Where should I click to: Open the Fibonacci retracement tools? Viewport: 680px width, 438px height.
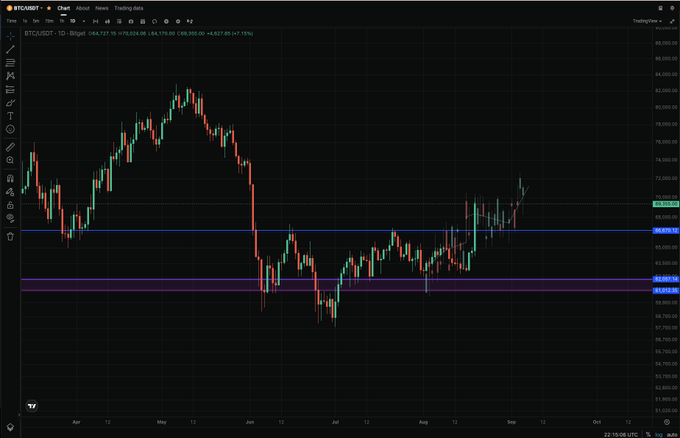(x=10, y=63)
